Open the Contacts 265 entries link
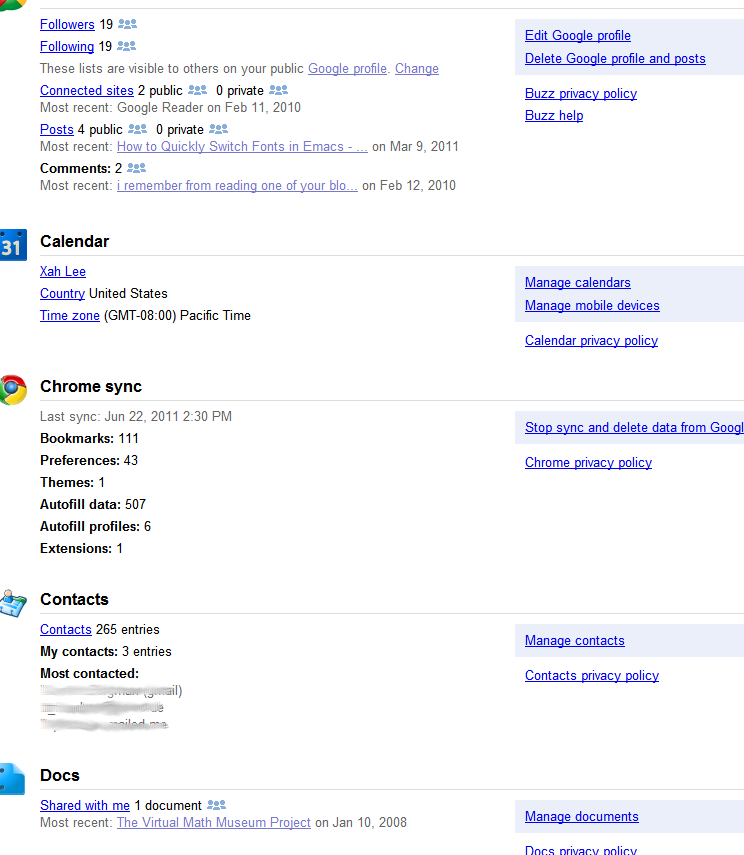744x855 pixels. [65, 629]
